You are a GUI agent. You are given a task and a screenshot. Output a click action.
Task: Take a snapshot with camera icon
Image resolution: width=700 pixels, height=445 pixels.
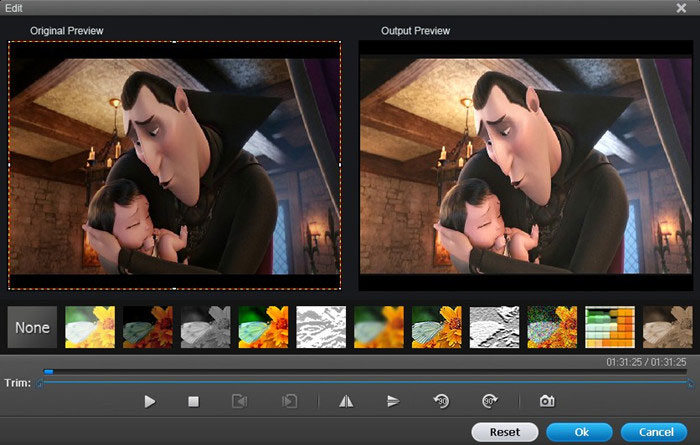(x=547, y=401)
